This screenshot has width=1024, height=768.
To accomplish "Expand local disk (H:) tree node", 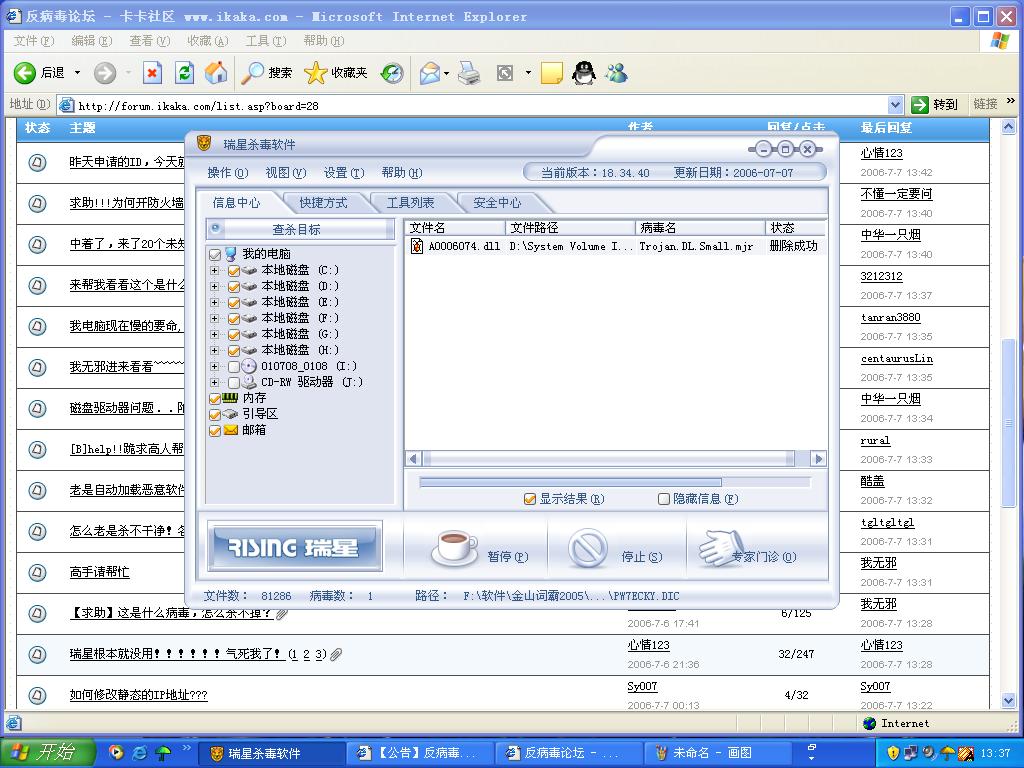I will tap(214, 350).
